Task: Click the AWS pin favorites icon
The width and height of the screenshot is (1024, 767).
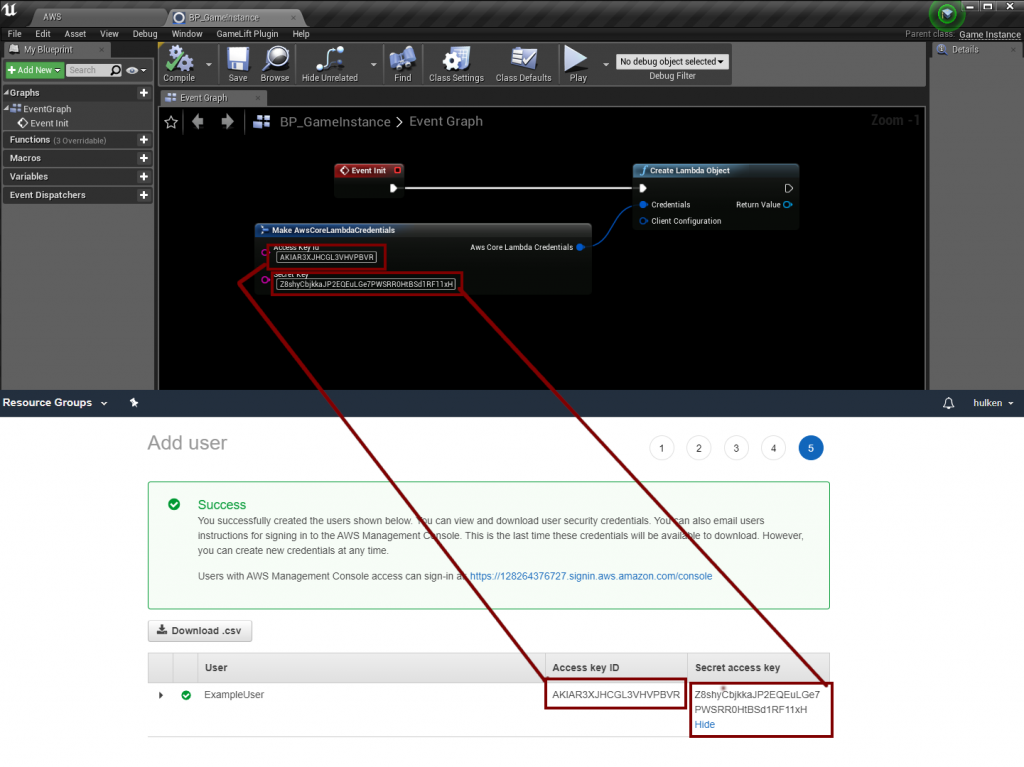Action: point(134,402)
